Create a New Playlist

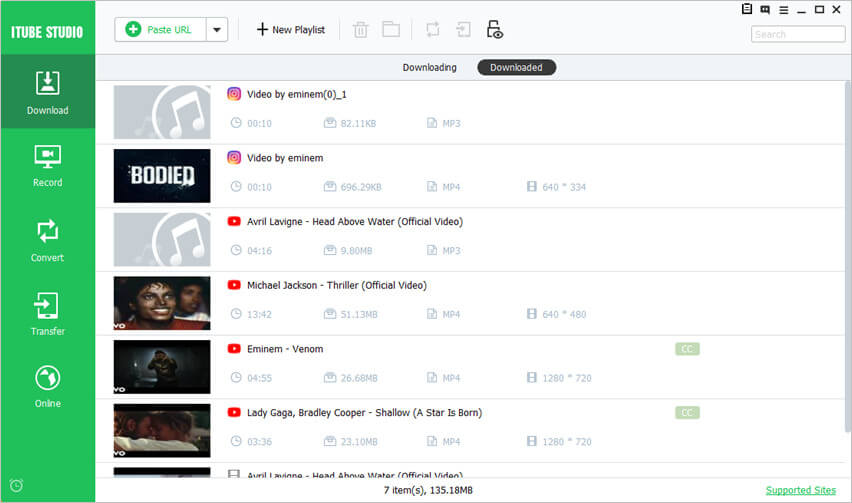click(x=290, y=29)
